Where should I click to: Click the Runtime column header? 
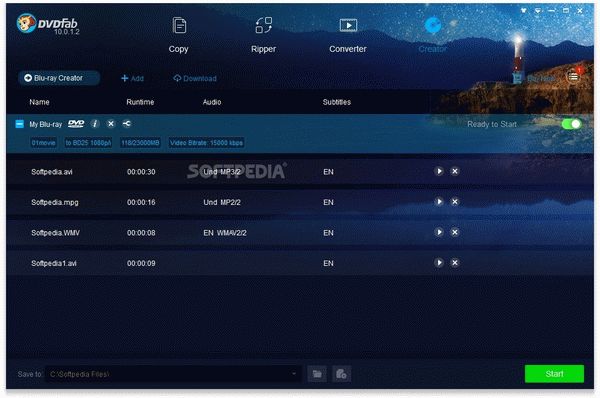click(x=140, y=102)
